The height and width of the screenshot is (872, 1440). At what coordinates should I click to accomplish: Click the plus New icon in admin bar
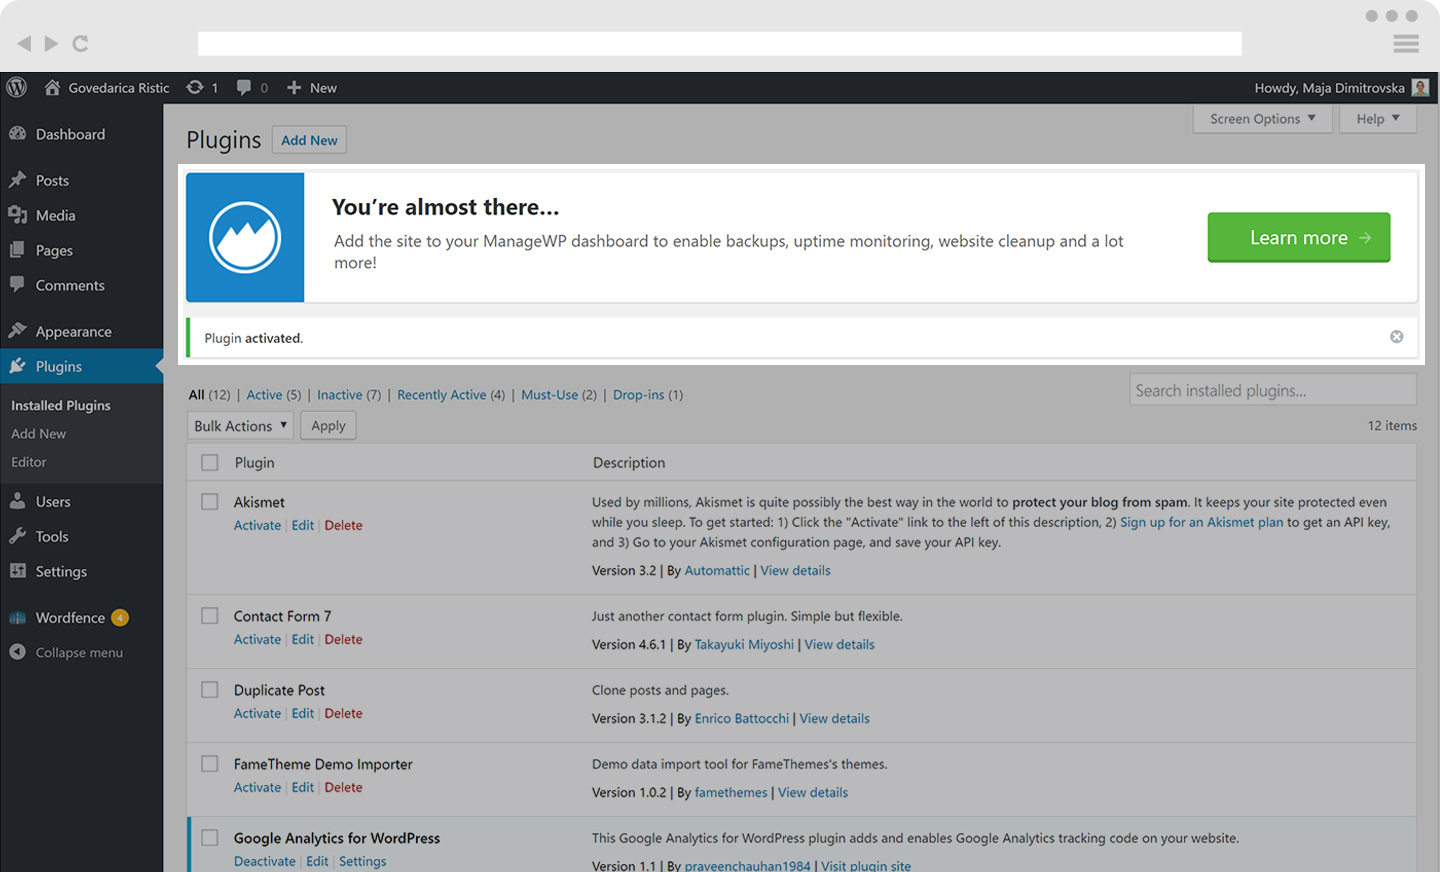pos(294,87)
